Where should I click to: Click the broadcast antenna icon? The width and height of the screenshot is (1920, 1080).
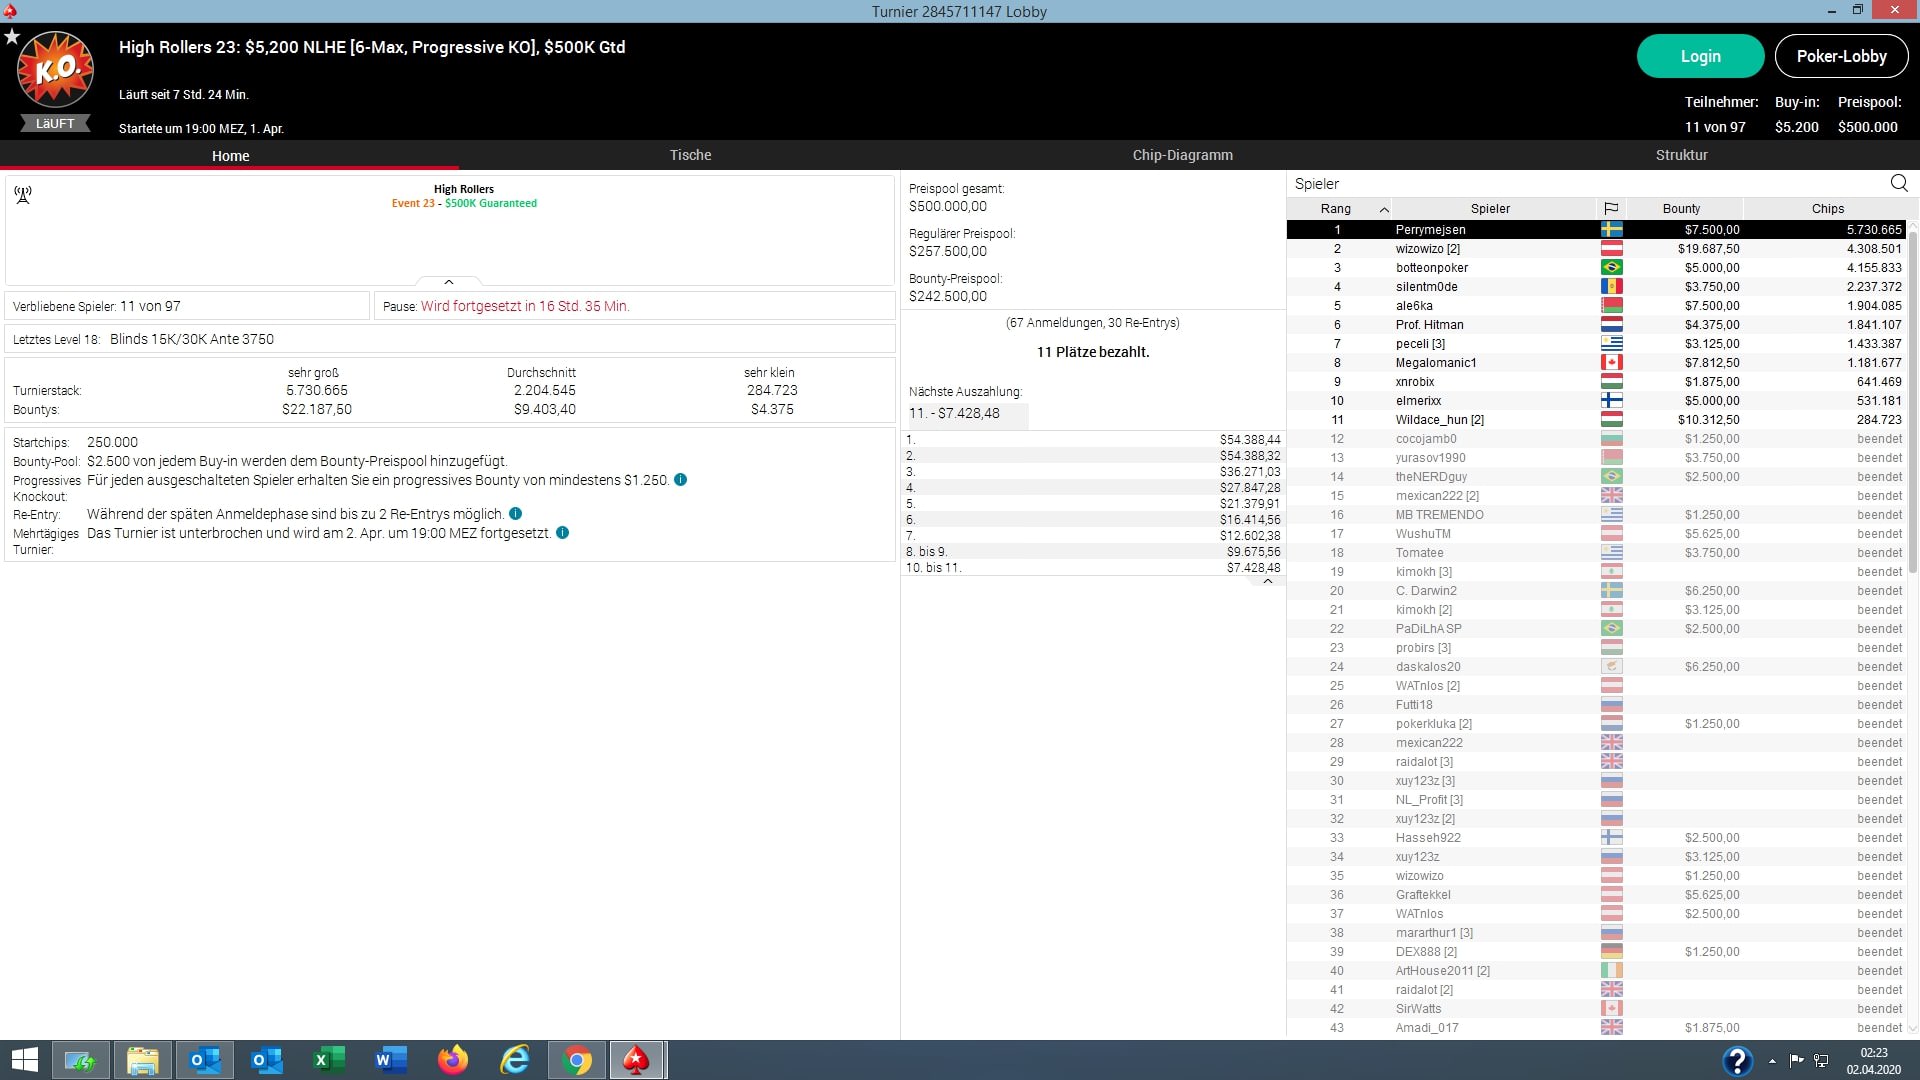point(23,194)
